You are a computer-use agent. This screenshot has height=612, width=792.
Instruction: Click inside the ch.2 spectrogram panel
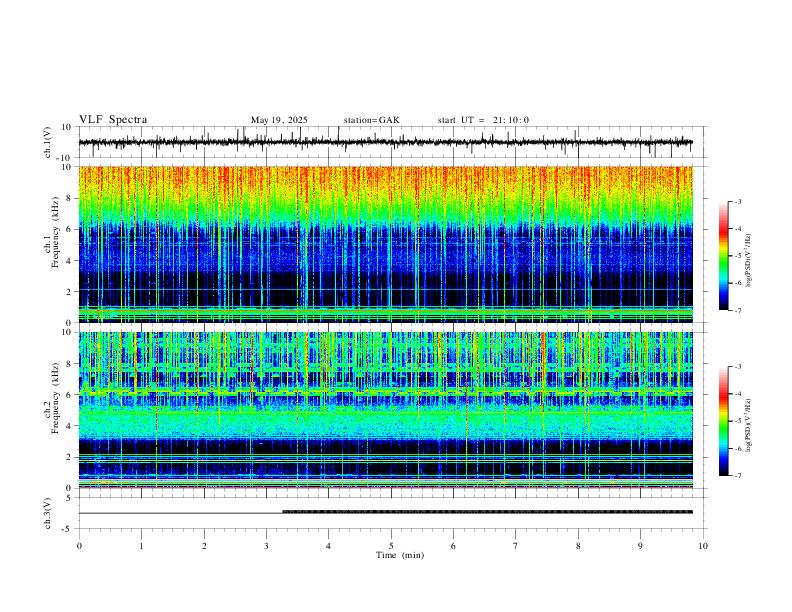385,410
